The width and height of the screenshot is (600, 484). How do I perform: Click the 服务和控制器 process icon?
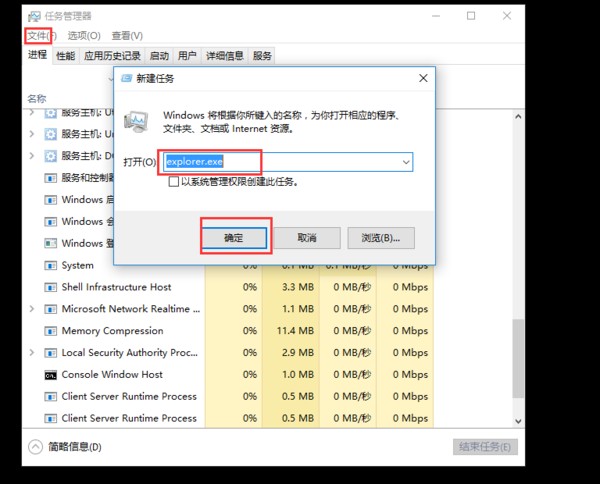click(x=51, y=178)
